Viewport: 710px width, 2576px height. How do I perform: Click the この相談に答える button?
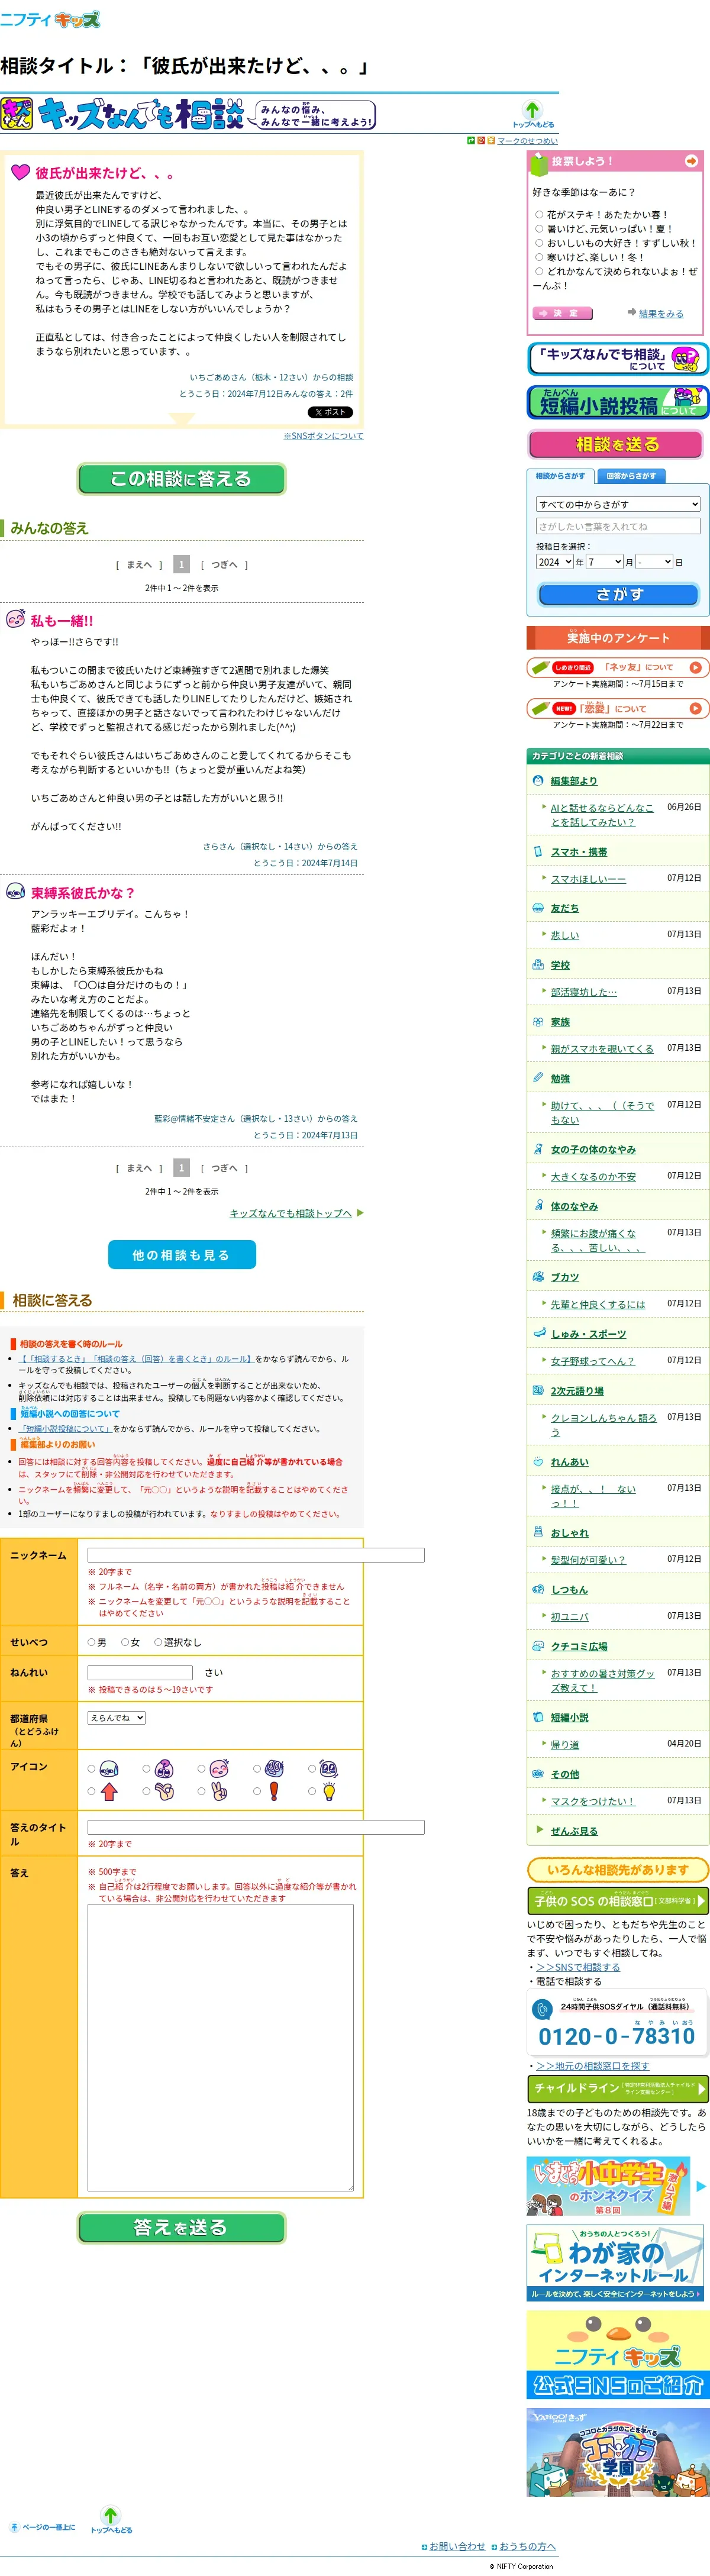[181, 479]
